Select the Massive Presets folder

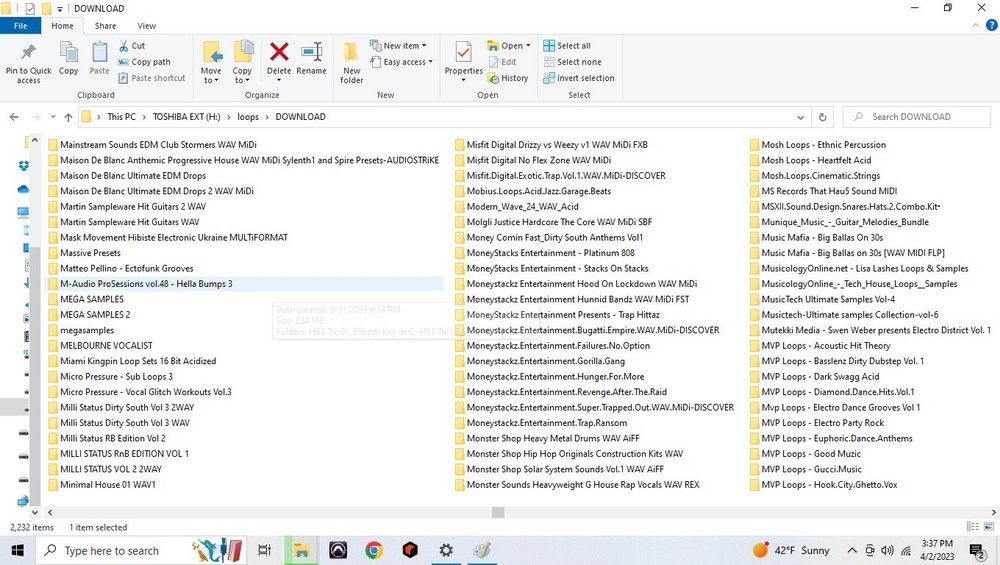tap(90, 253)
